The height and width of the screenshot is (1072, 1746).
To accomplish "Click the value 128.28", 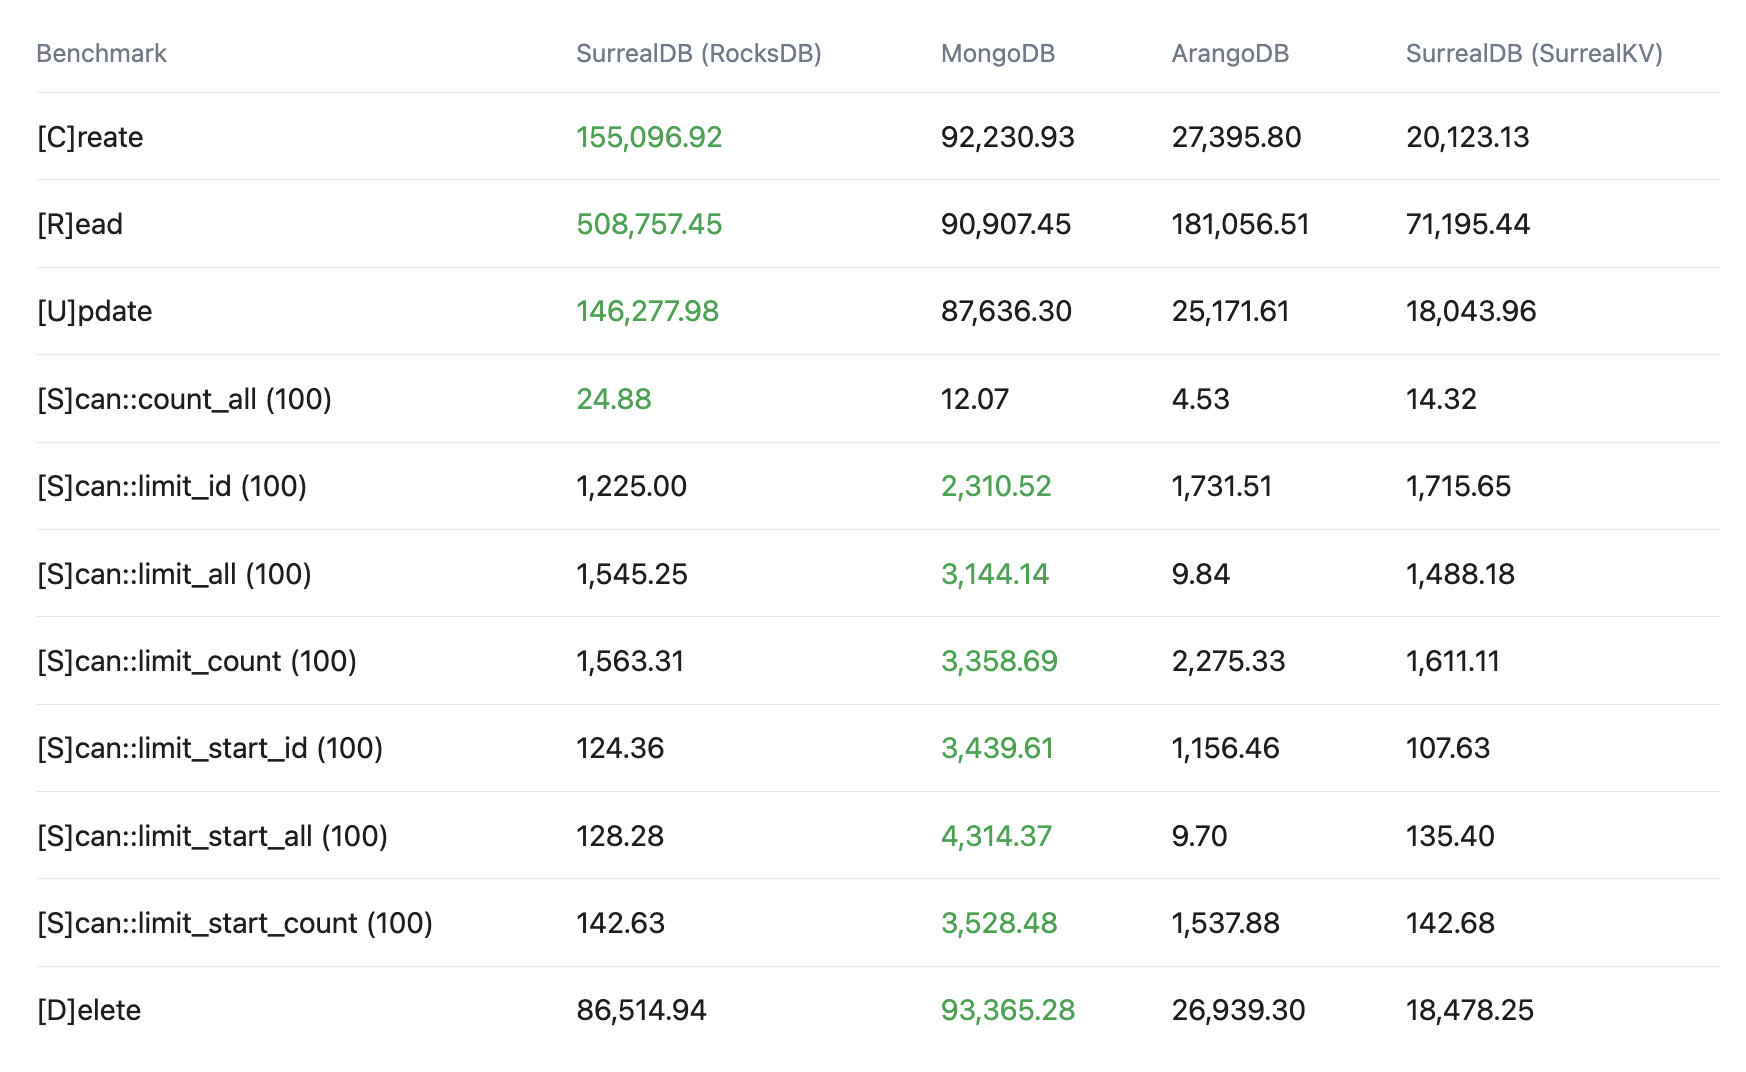I will point(620,836).
